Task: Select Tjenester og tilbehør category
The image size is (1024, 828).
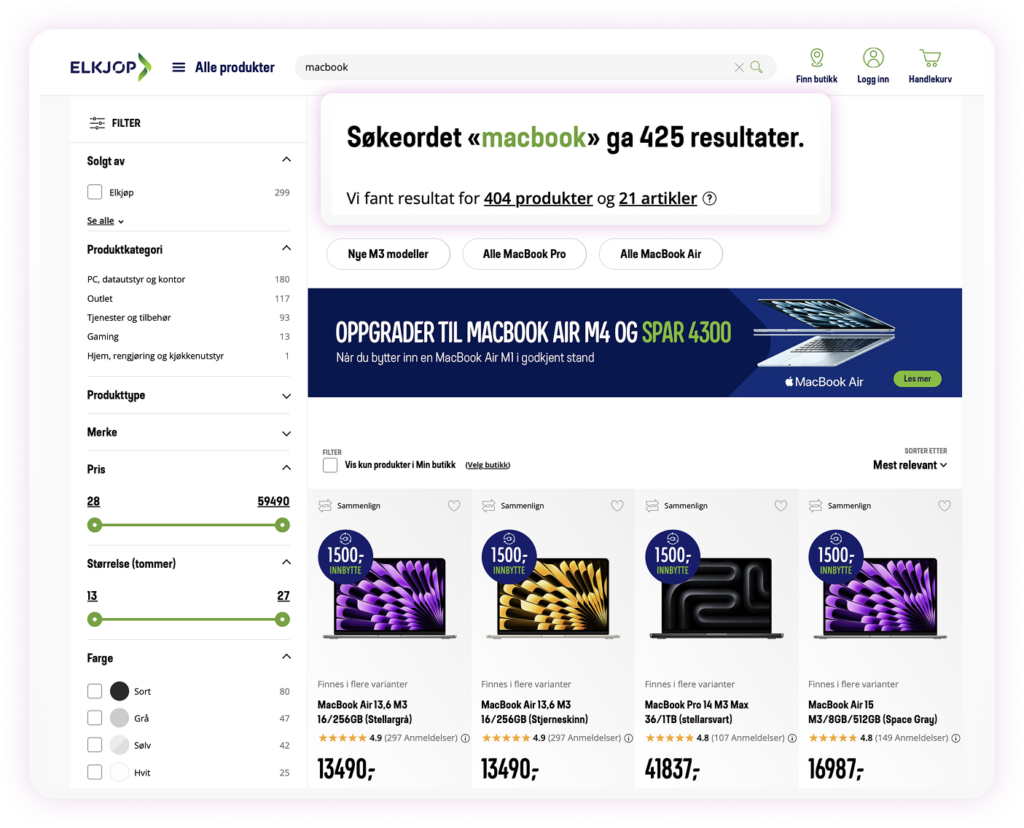Action: (129, 317)
